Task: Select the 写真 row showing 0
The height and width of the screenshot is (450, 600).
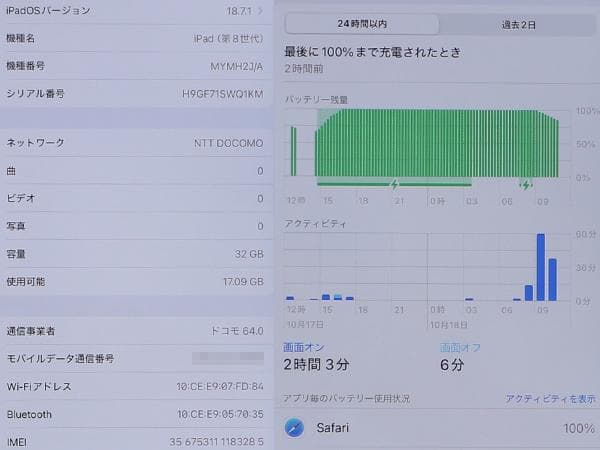Action: [135, 226]
